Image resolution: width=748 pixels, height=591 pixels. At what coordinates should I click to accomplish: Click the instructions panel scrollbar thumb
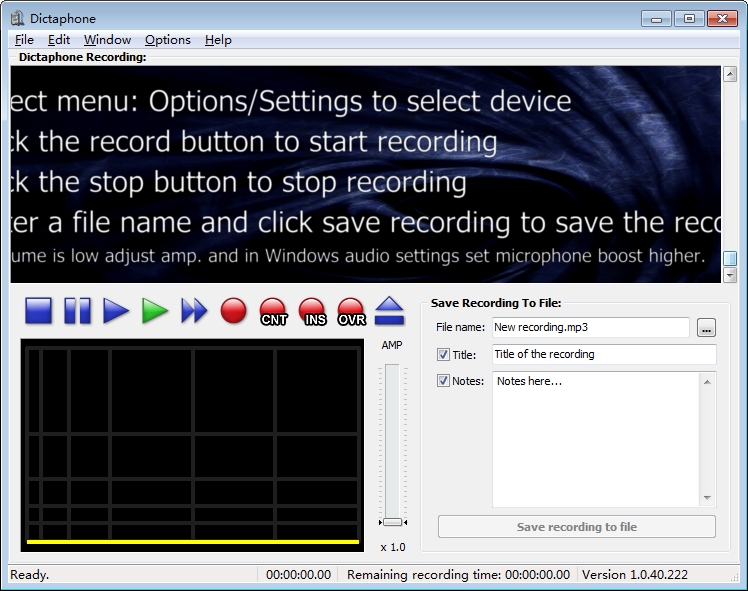point(730,259)
